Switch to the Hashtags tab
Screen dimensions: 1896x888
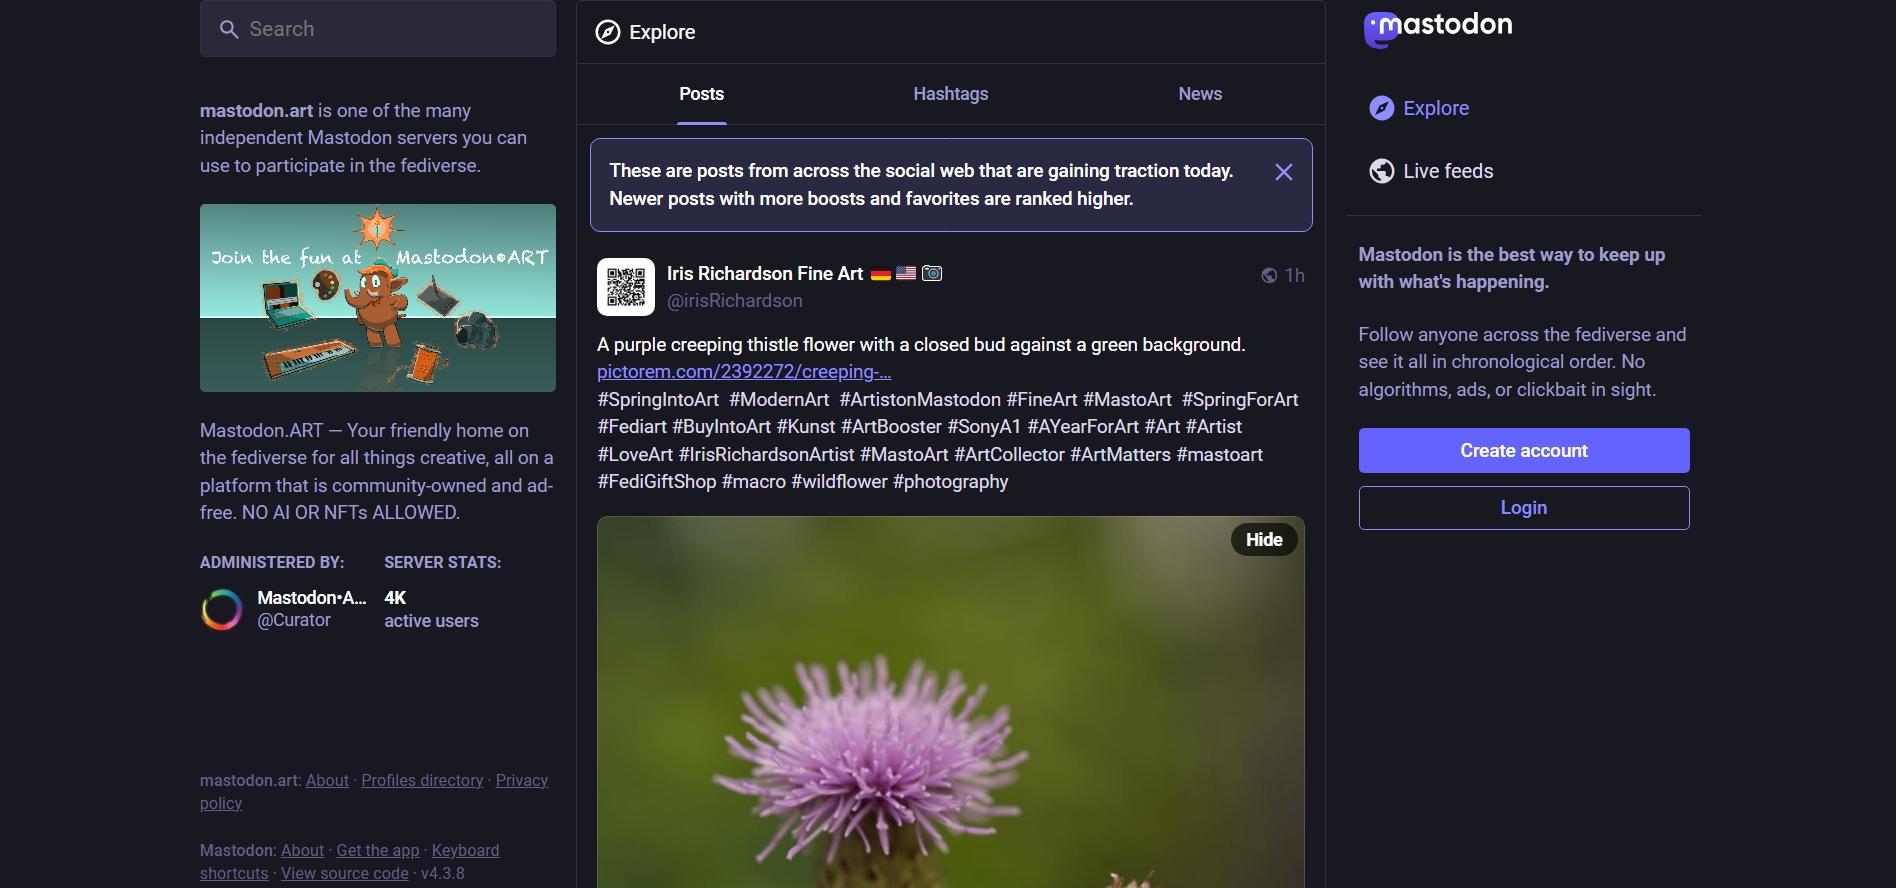(x=950, y=94)
